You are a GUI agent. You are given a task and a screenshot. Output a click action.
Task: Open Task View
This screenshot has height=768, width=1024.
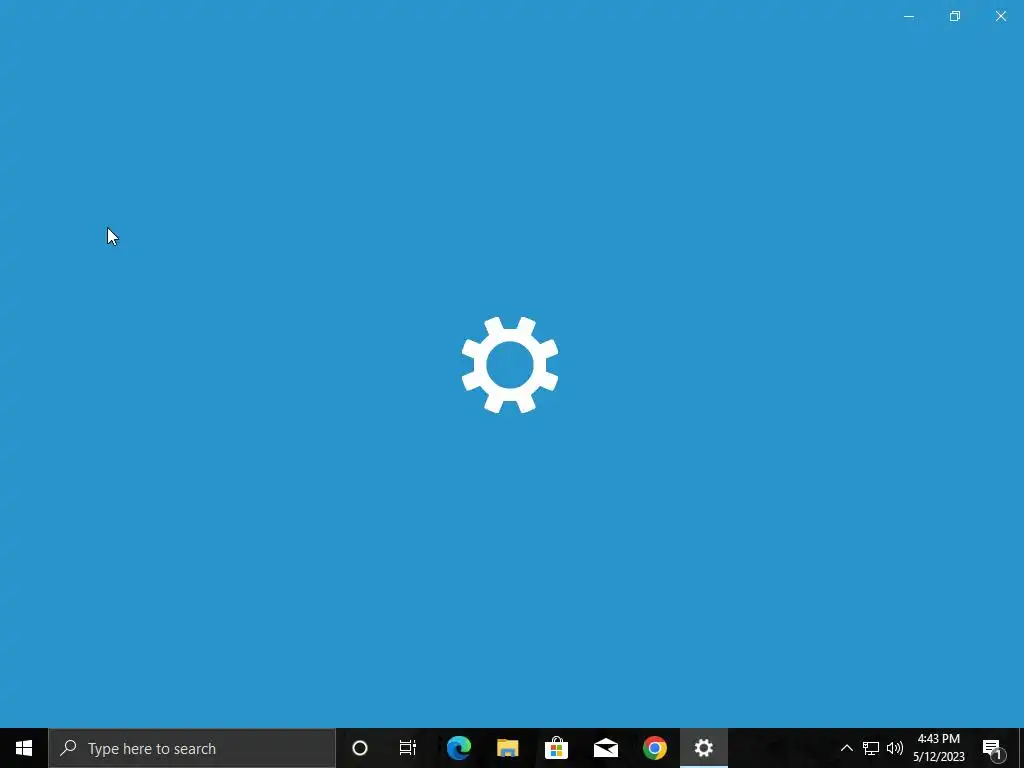click(x=408, y=748)
